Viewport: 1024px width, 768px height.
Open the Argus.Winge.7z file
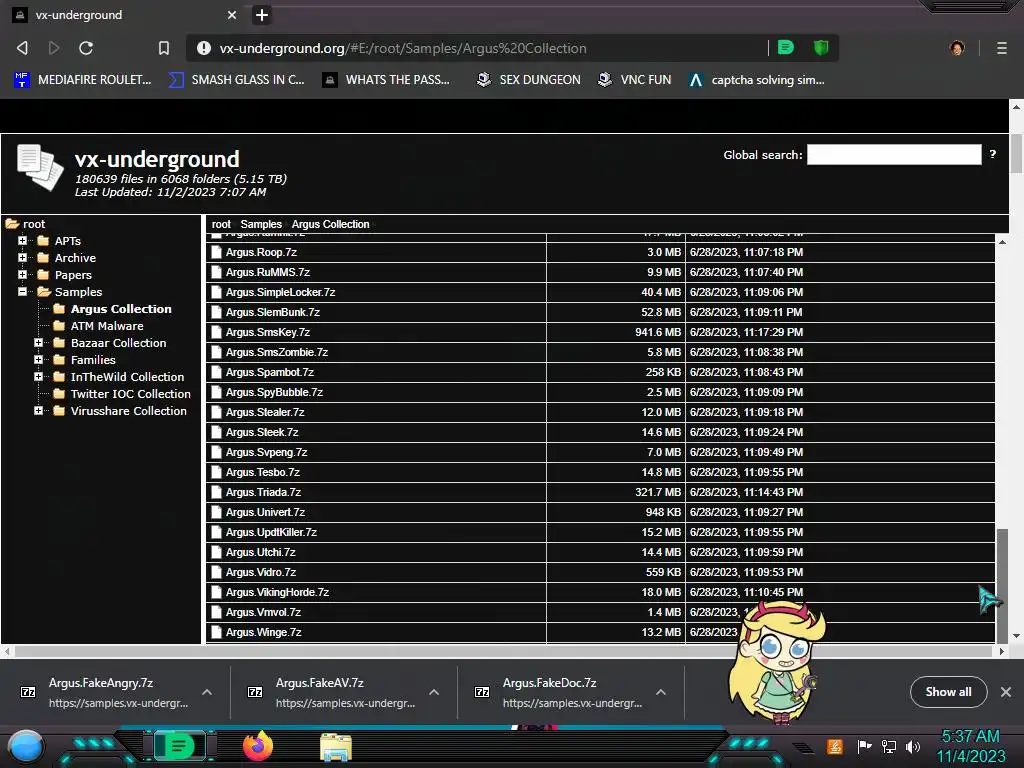[x=264, y=632]
